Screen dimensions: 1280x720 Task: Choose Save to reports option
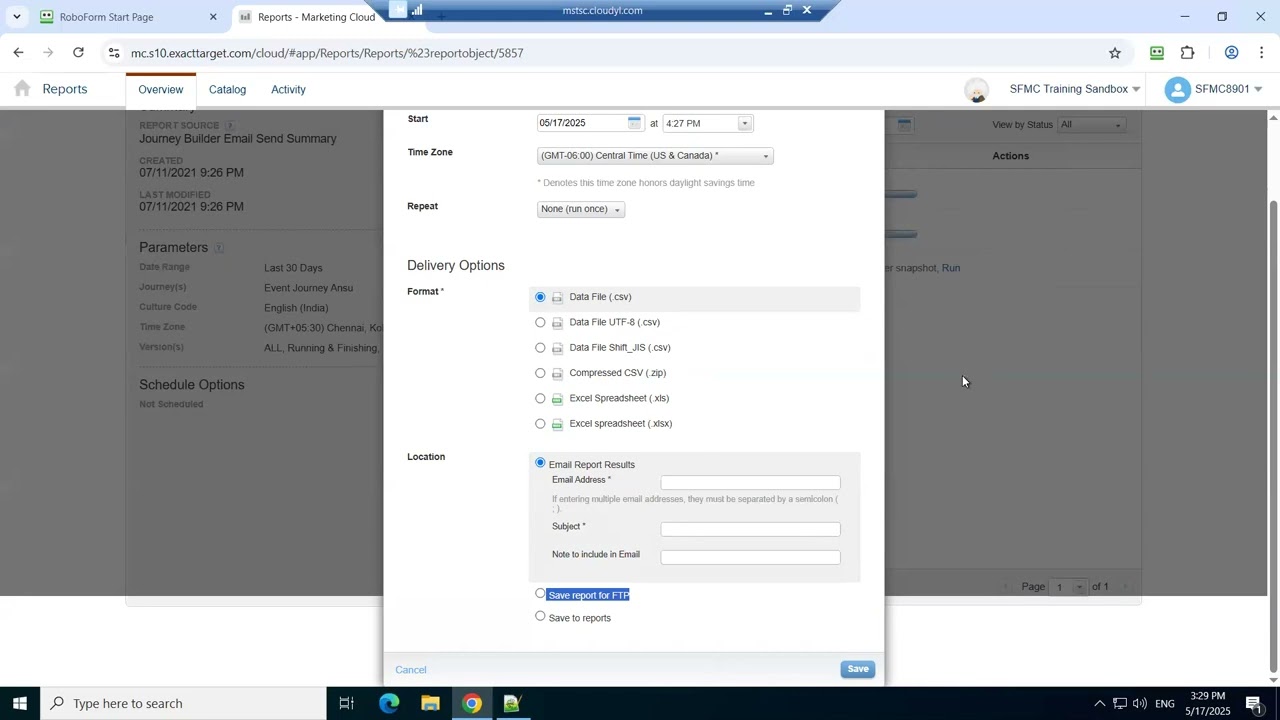coord(540,616)
